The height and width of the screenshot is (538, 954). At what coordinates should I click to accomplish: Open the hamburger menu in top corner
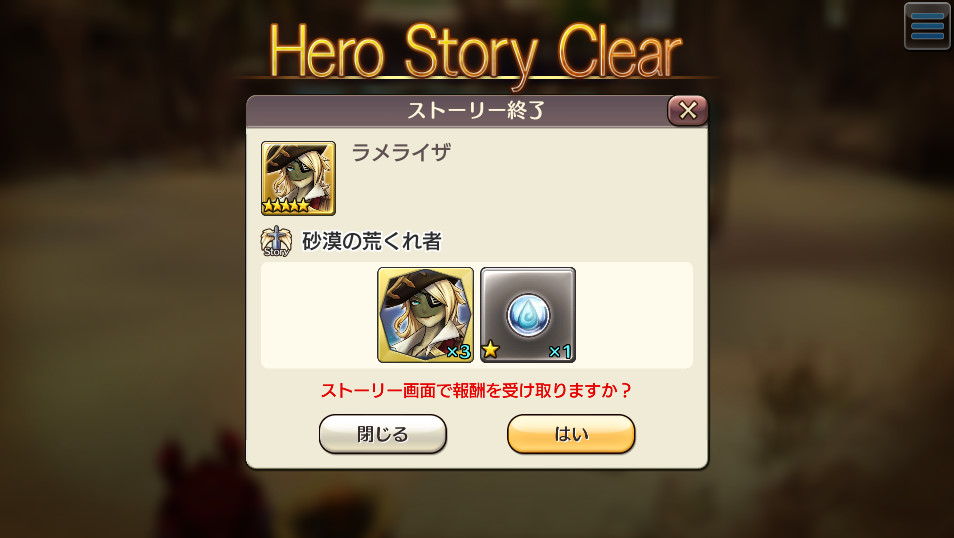pyautogui.click(x=927, y=26)
